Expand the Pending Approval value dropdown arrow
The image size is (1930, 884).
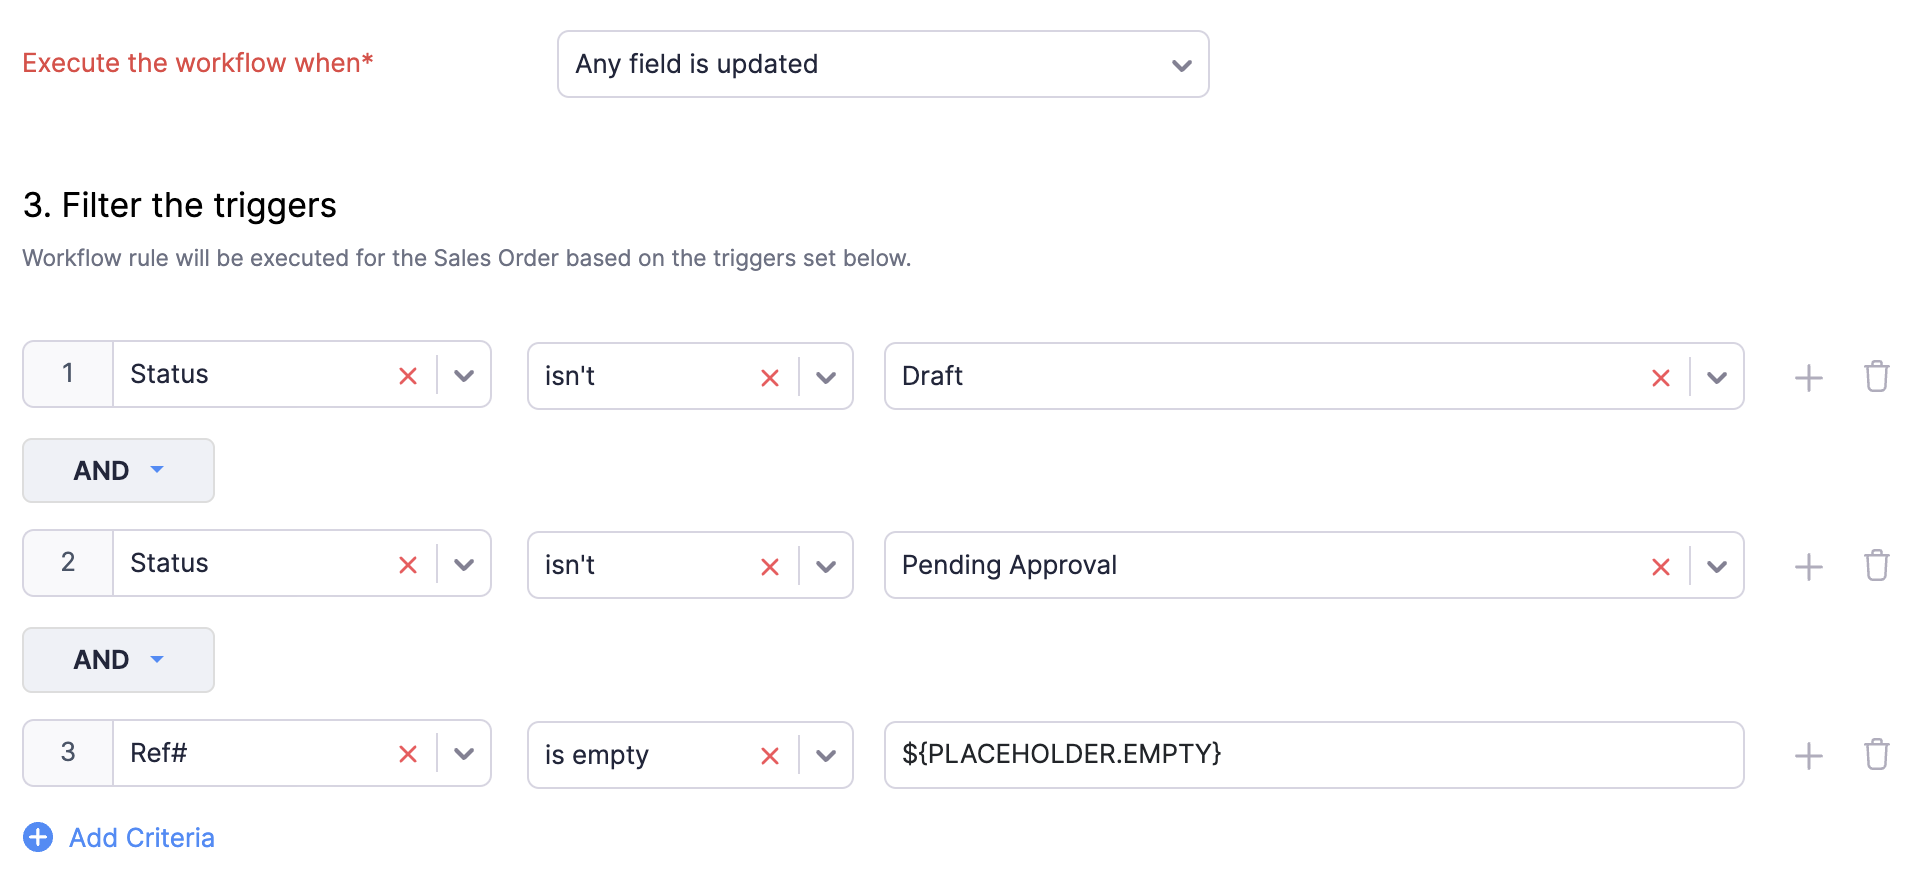click(x=1717, y=567)
